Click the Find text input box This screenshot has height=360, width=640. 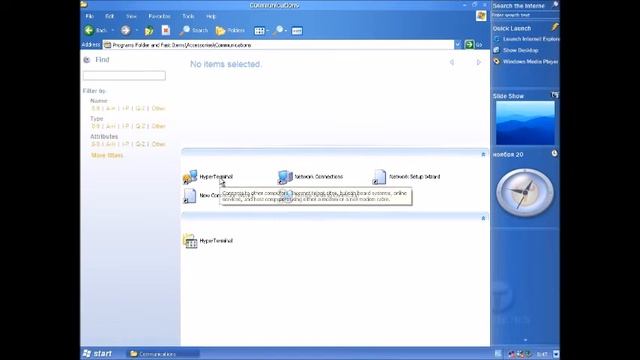coord(124,76)
